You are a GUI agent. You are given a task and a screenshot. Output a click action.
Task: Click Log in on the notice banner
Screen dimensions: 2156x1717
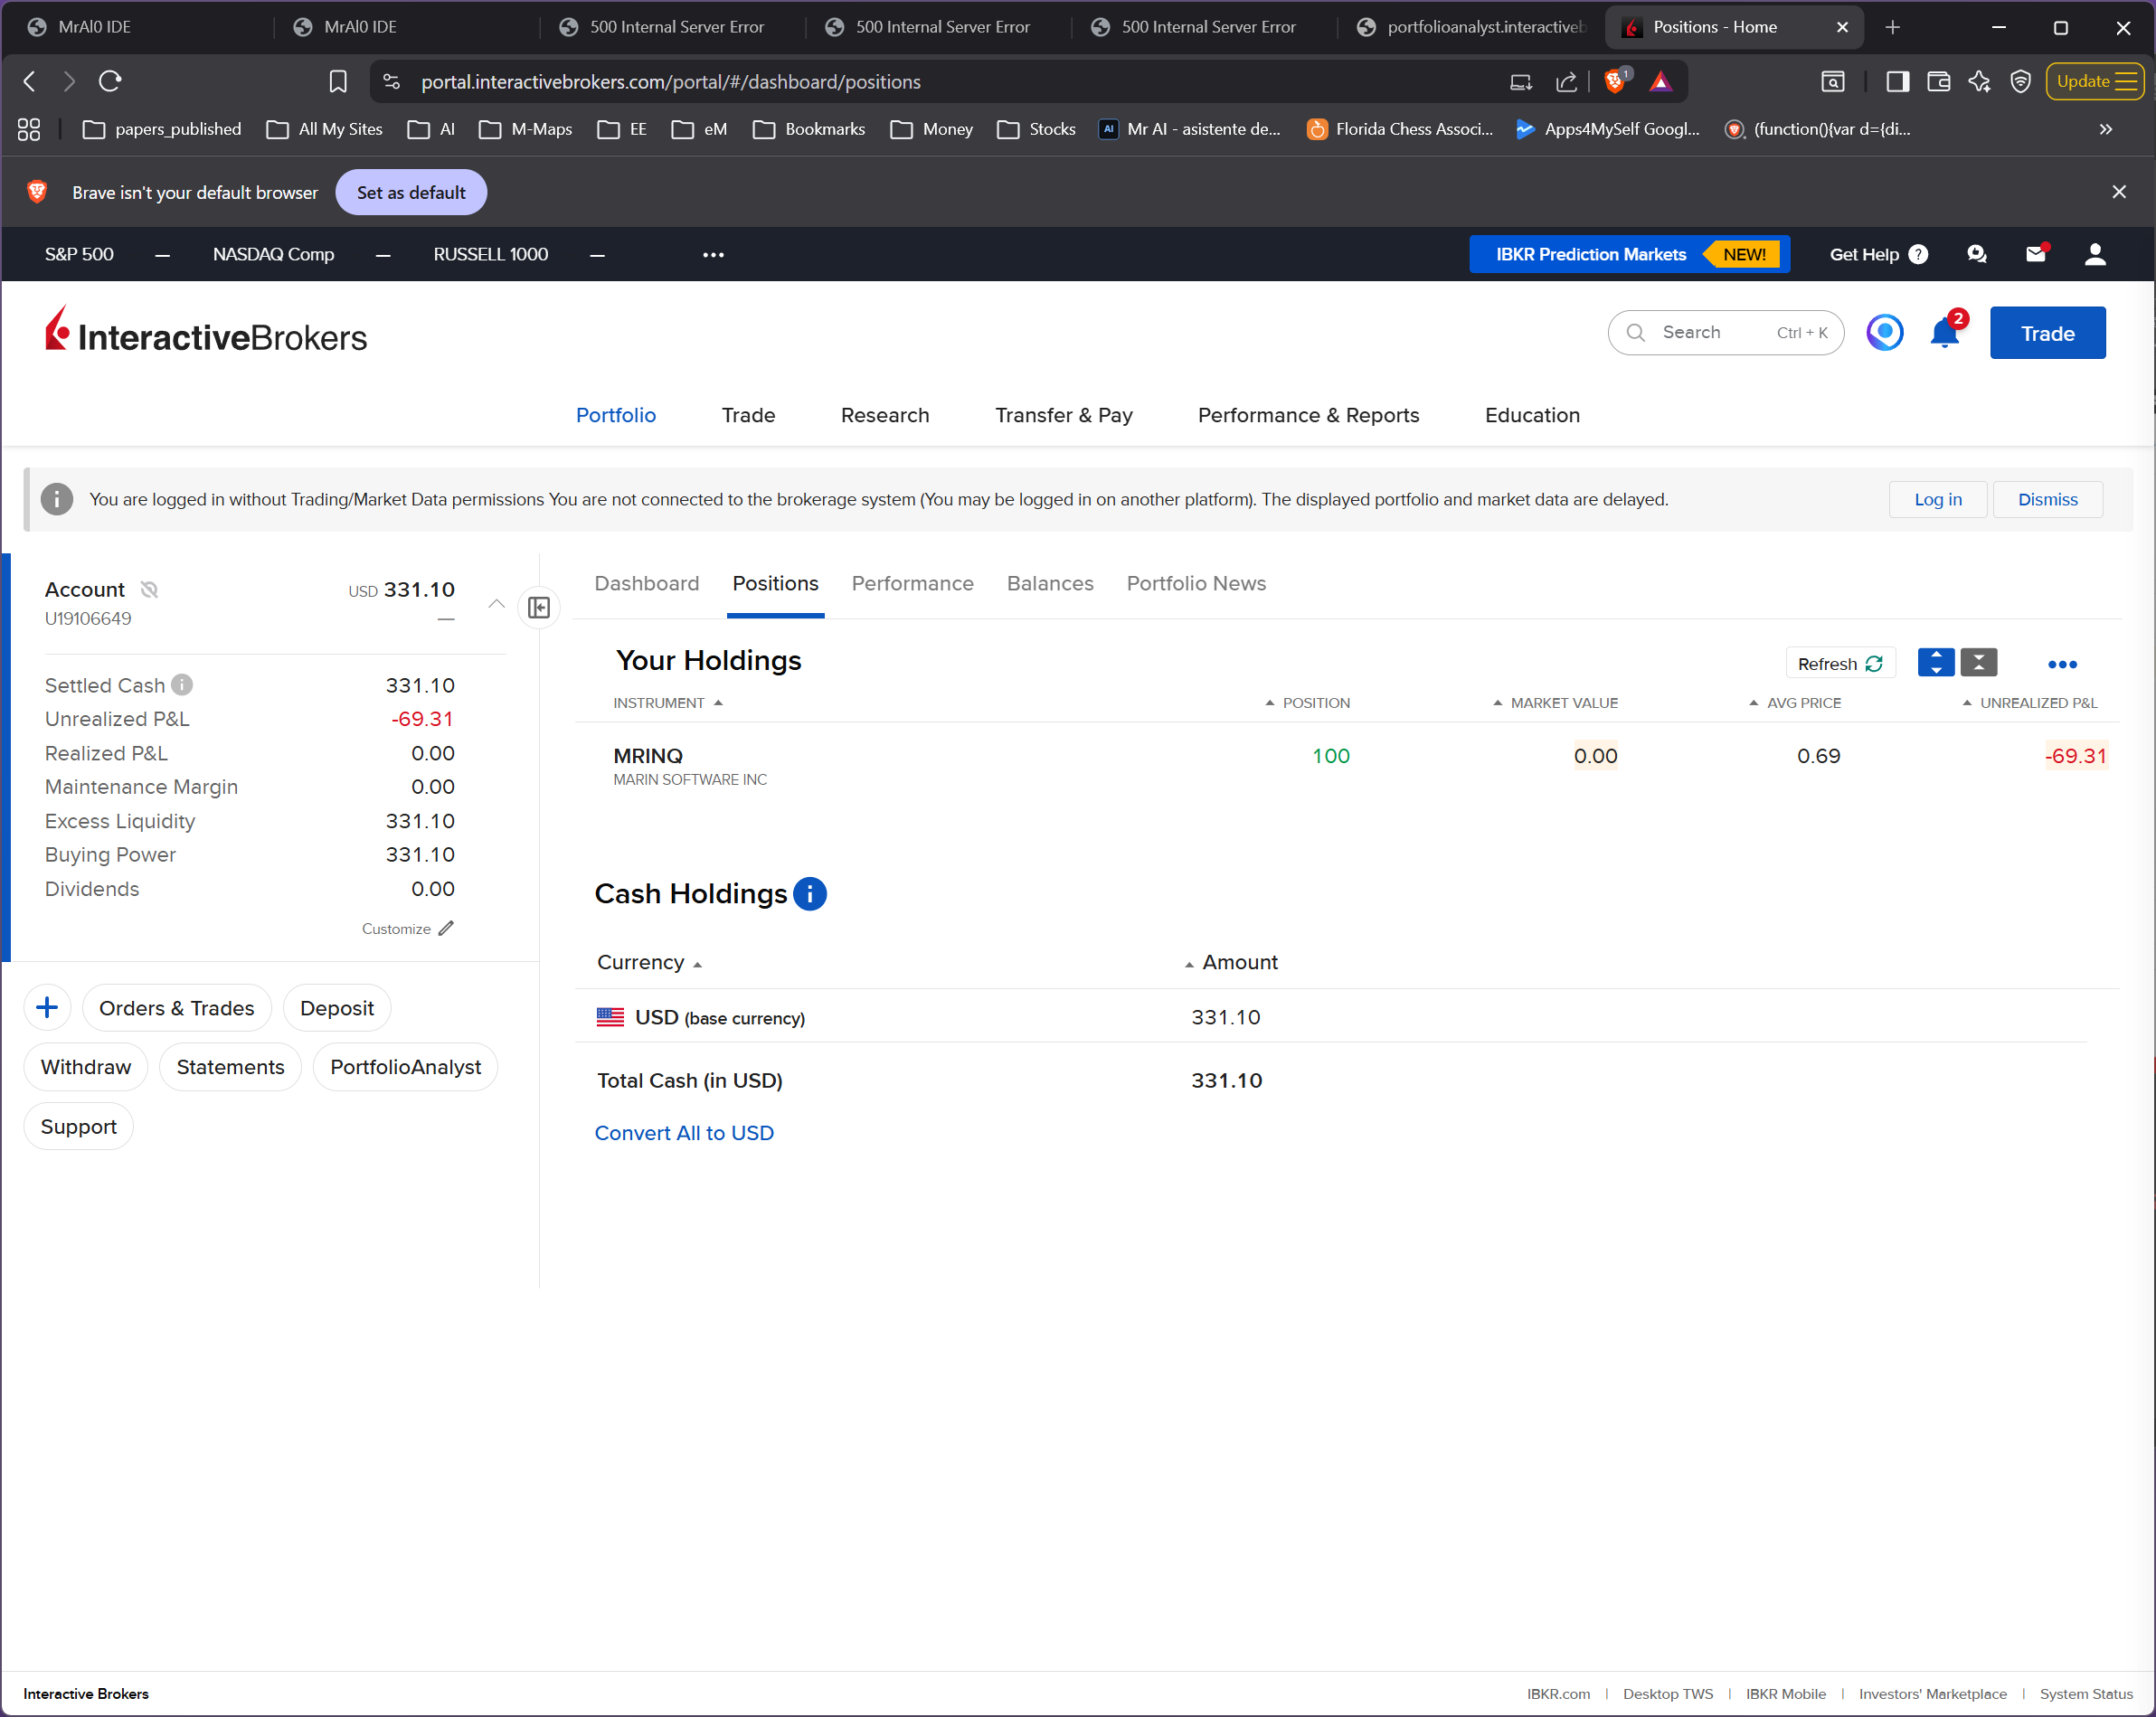[x=1937, y=499]
